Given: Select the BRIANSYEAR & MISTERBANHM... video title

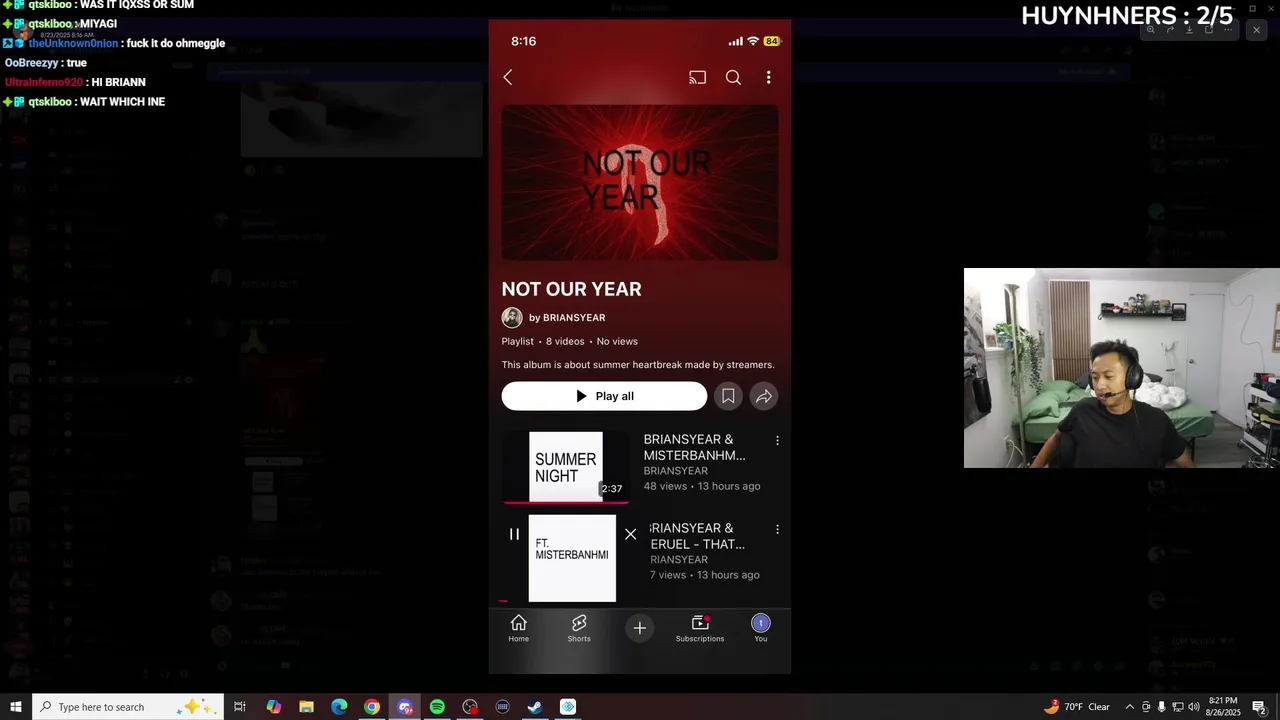Looking at the screenshot, I should (694, 447).
